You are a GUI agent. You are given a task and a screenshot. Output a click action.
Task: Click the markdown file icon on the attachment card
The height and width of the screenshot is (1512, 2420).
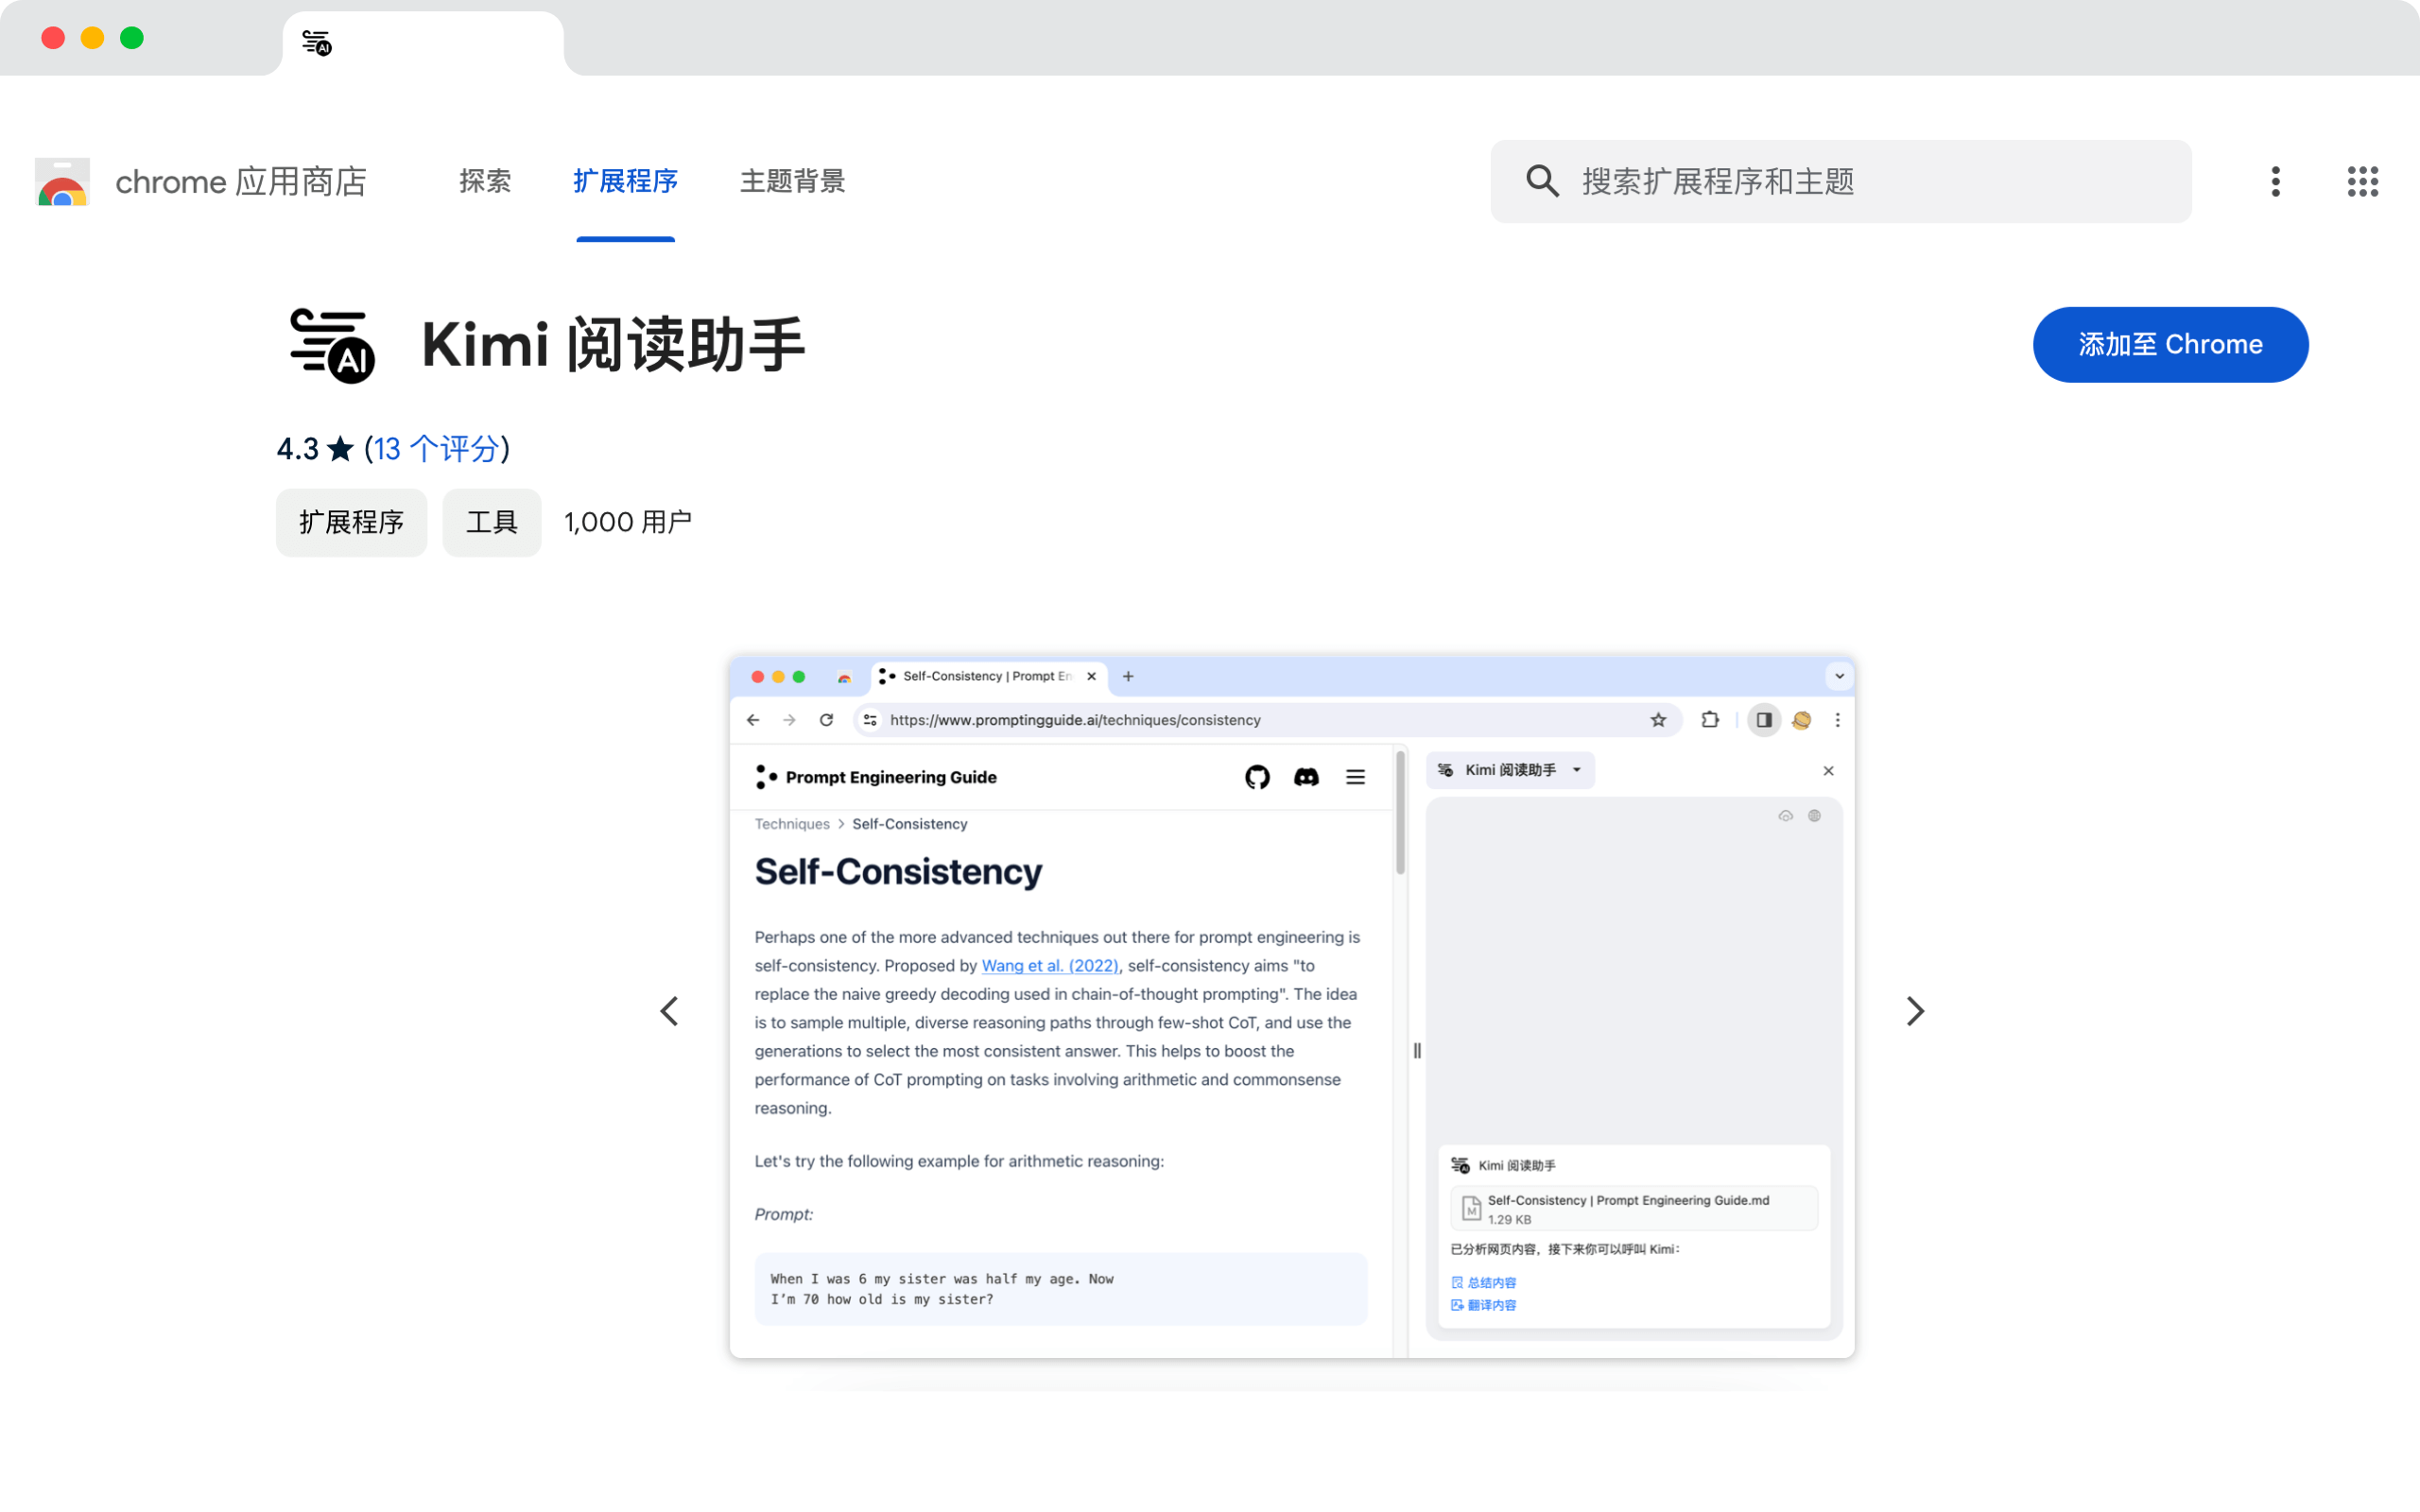(x=1470, y=1208)
